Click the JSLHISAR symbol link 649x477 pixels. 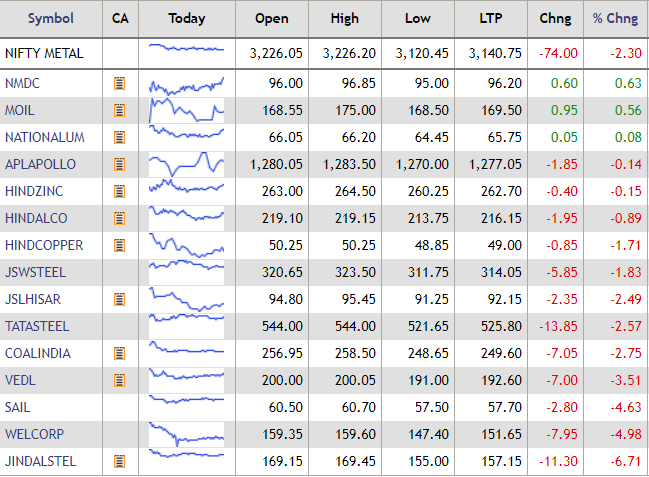[32, 299]
